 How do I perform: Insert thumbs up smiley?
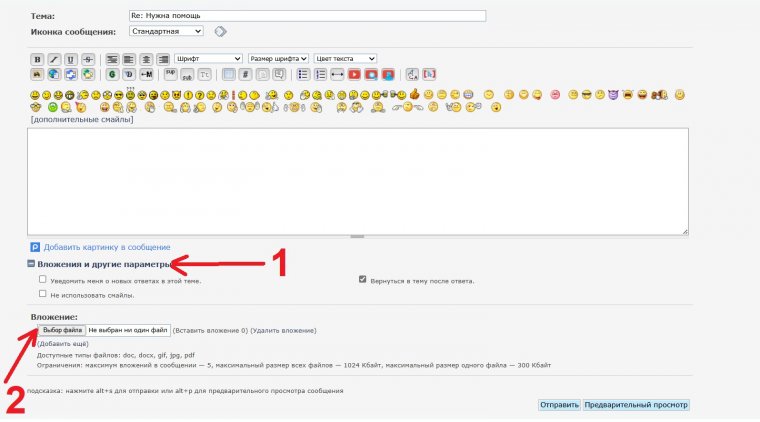[414, 94]
